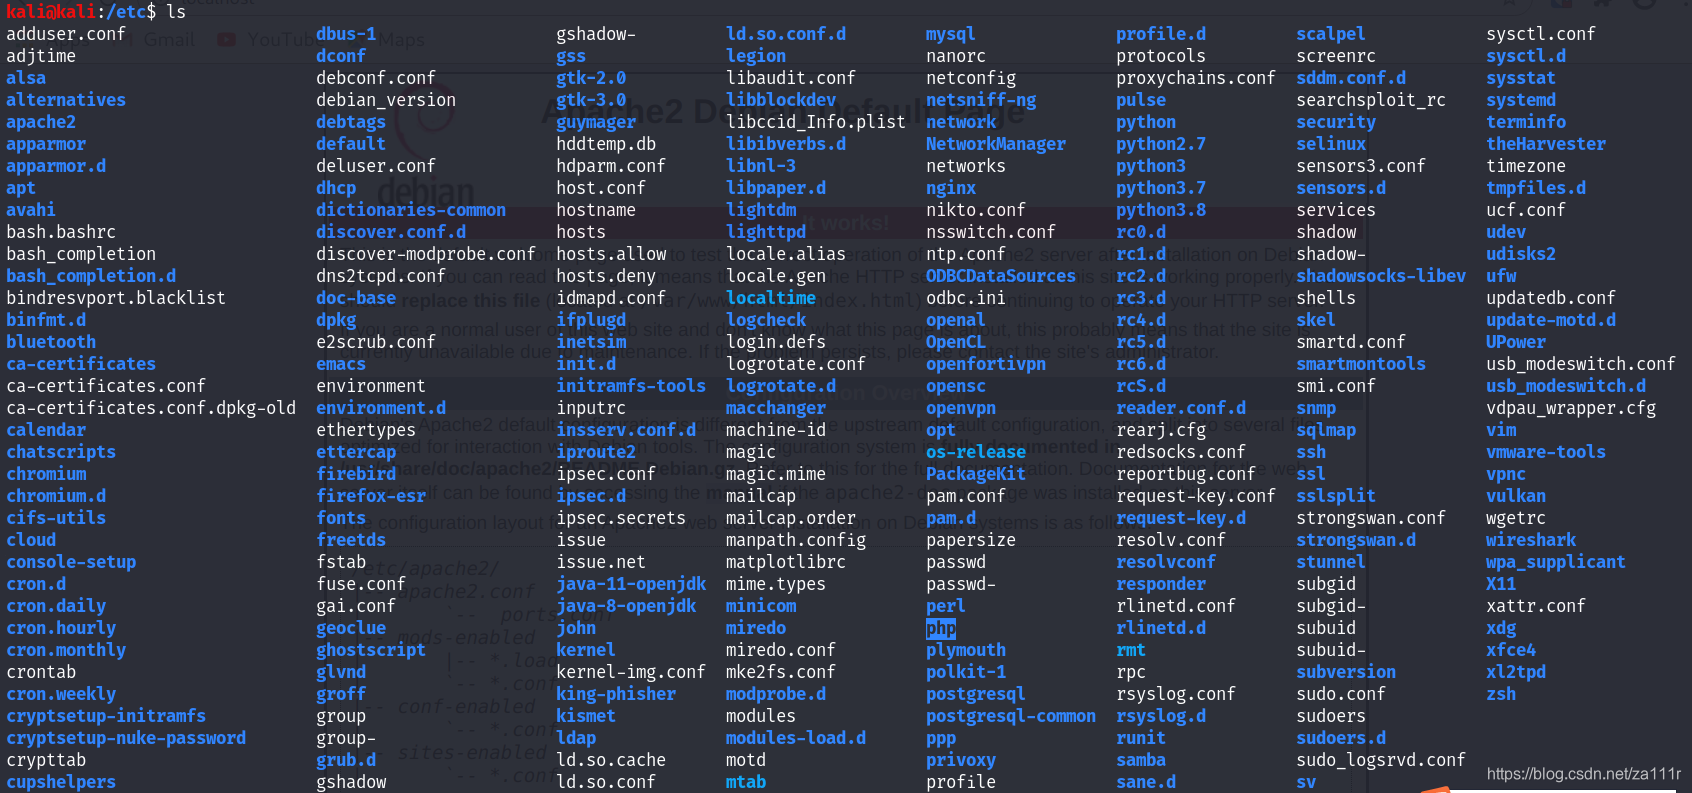The height and width of the screenshot is (793, 1692).
Task: Select the theHarvester directory entry
Action: [1546, 144]
